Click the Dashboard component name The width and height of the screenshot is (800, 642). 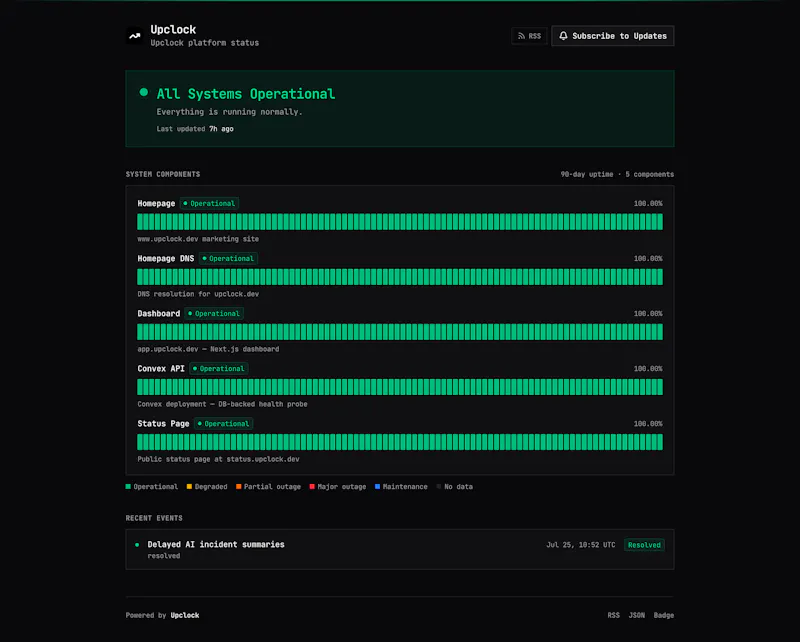159,313
